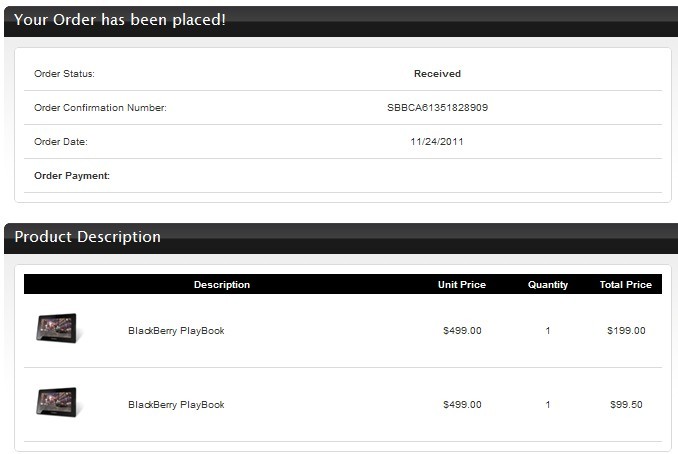This screenshot has width=678, height=454.
Task: Click the order confirmation number SBBCA61351828909
Action: (437, 108)
